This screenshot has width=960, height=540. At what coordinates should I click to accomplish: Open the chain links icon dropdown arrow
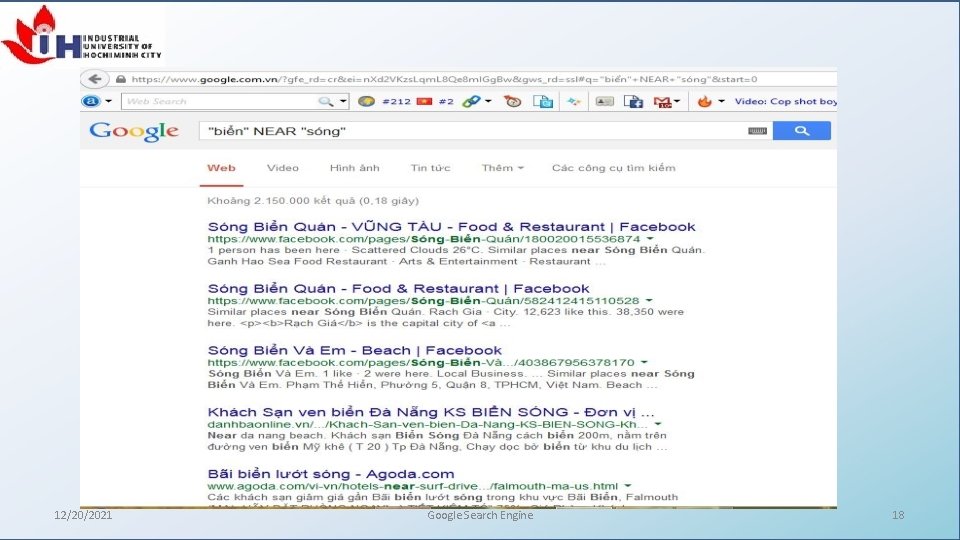click(x=488, y=101)
